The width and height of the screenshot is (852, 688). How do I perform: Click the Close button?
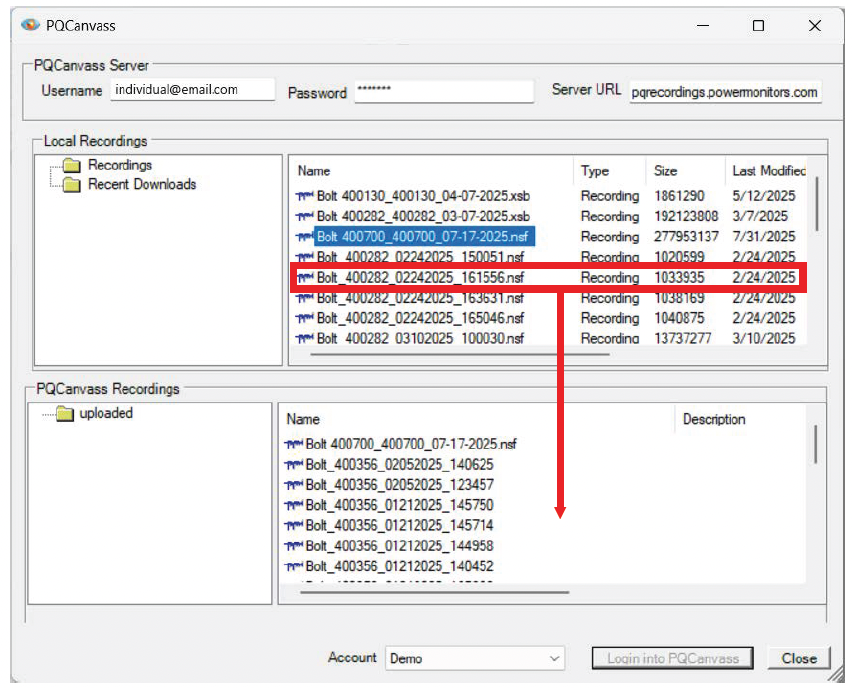tap(798, 658)
